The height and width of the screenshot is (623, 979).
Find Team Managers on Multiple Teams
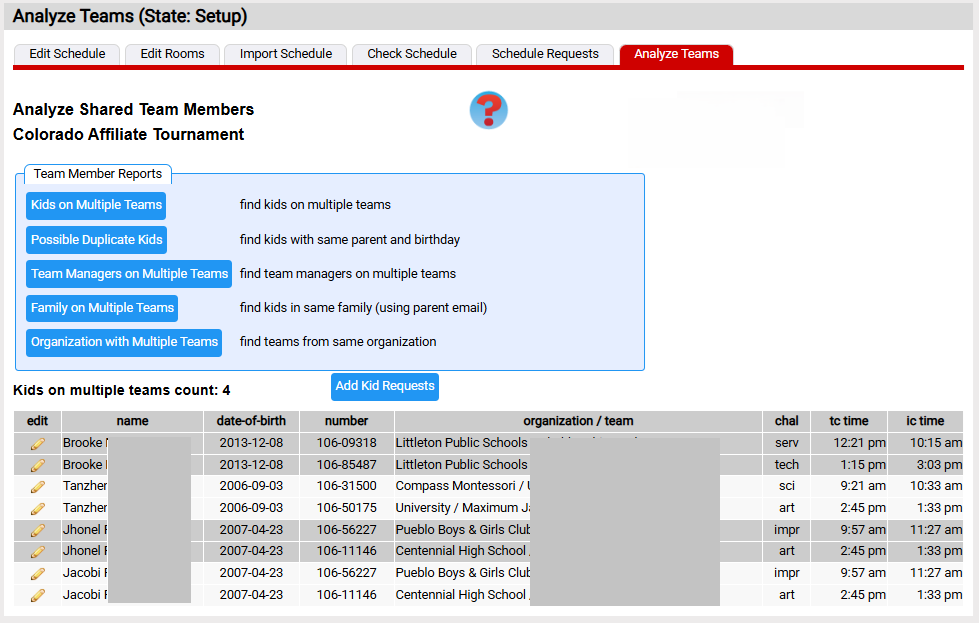129,274
